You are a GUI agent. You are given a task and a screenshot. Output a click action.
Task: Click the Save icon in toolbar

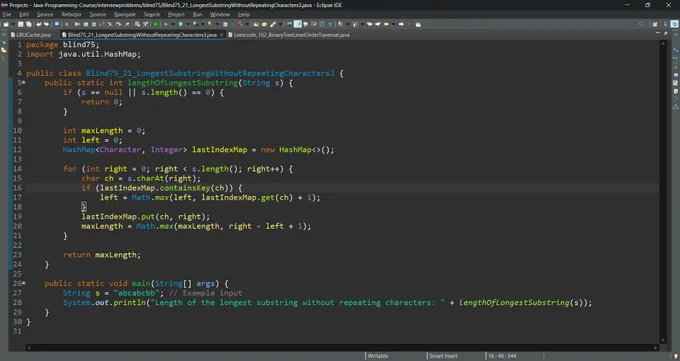[x=20, y=24]
